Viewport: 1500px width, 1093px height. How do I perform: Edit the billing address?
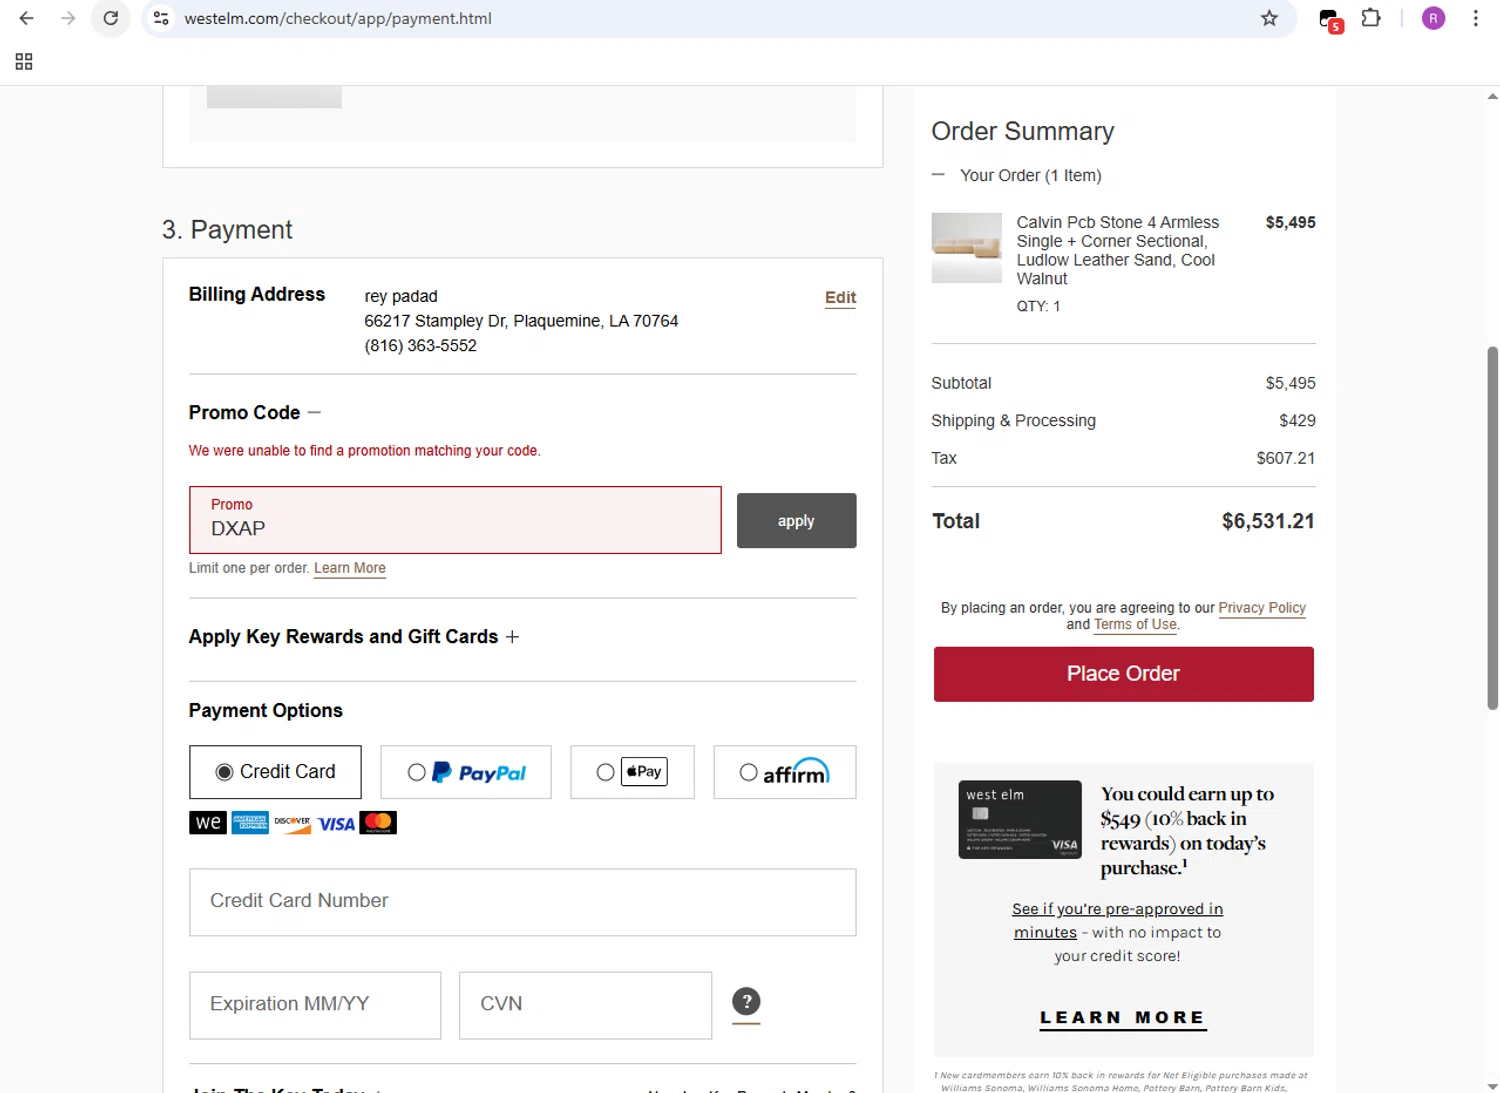[x=840, y=297]
